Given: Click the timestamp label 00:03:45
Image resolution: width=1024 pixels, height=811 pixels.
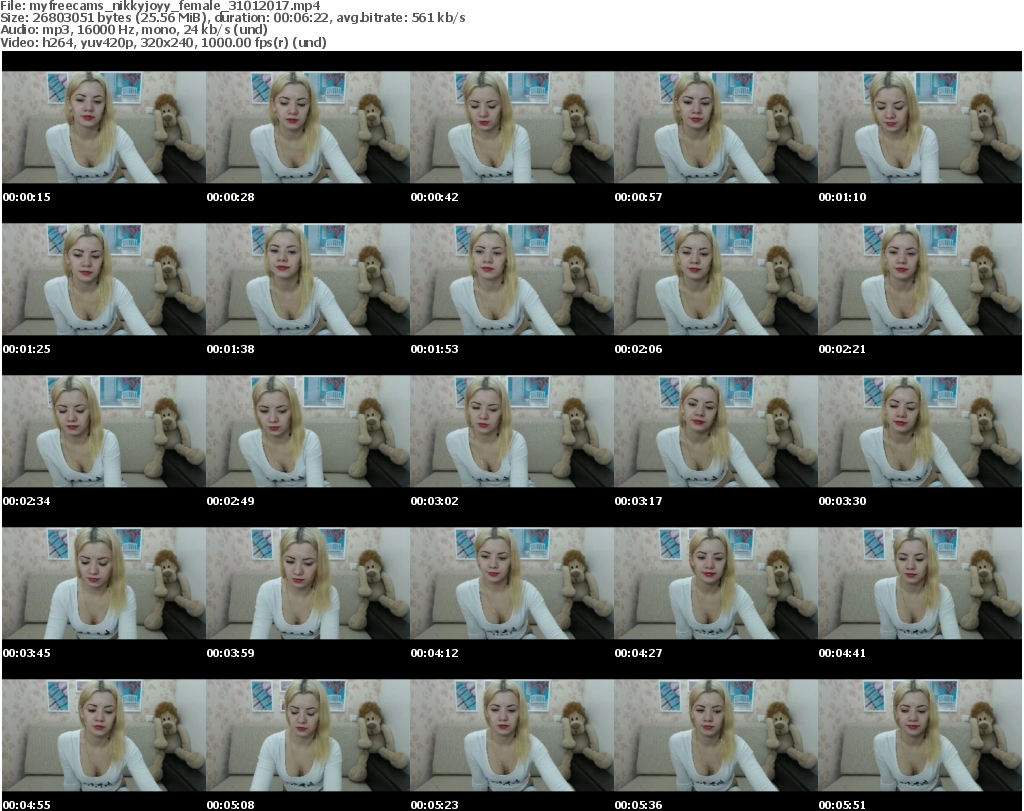Looking at the screenshot, I should click(x=27, y=653).
